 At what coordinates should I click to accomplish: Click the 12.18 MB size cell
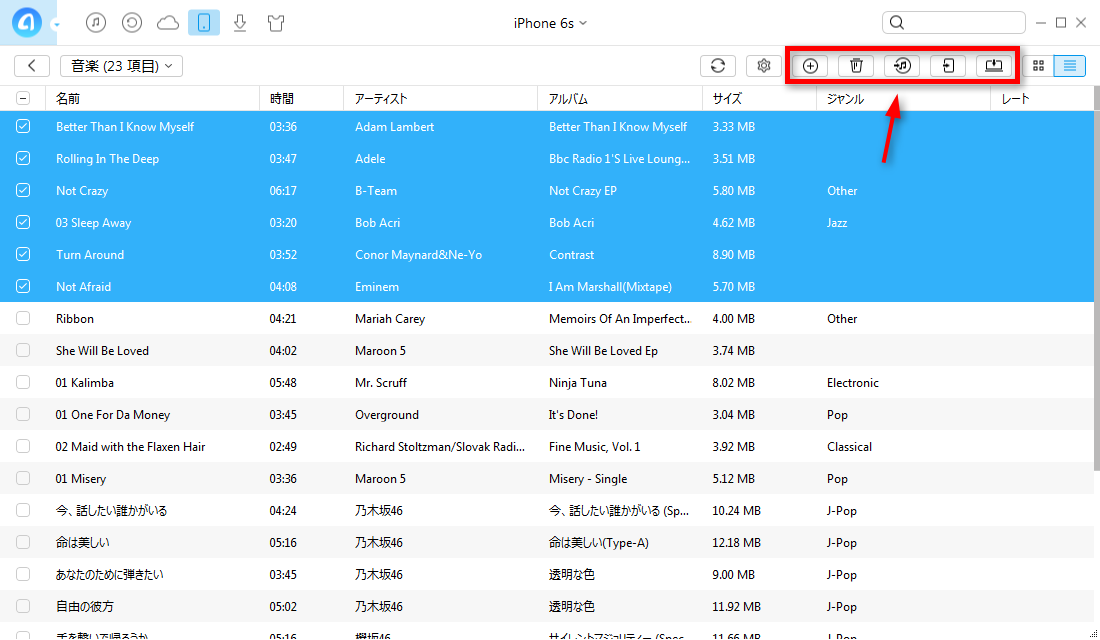tap(736, 542)
